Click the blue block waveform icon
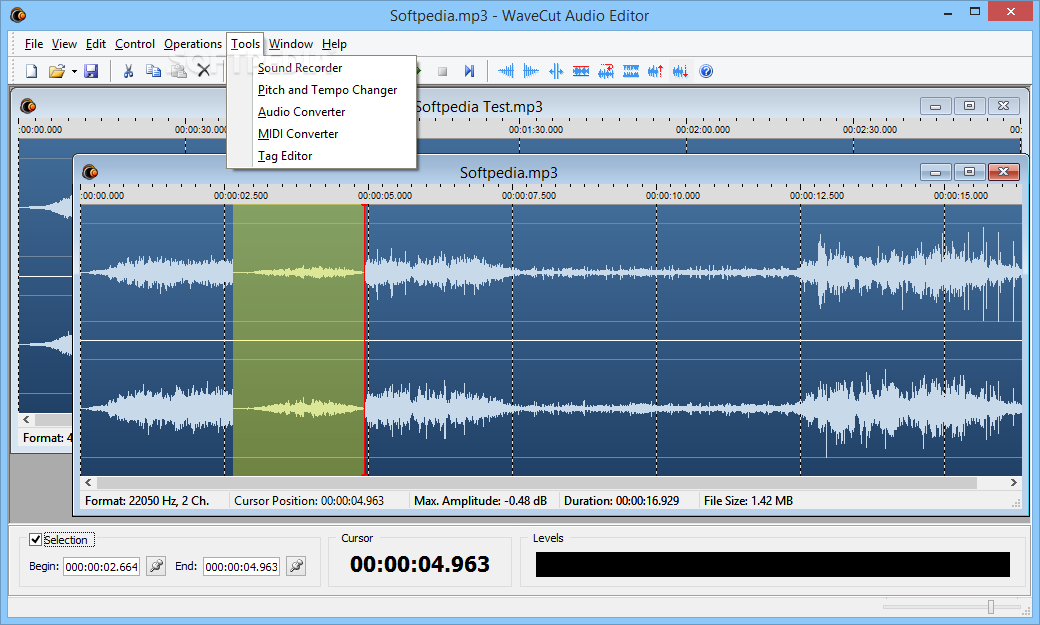The height and width of the screenshot is (625, 1040). [x=631, y=71]
